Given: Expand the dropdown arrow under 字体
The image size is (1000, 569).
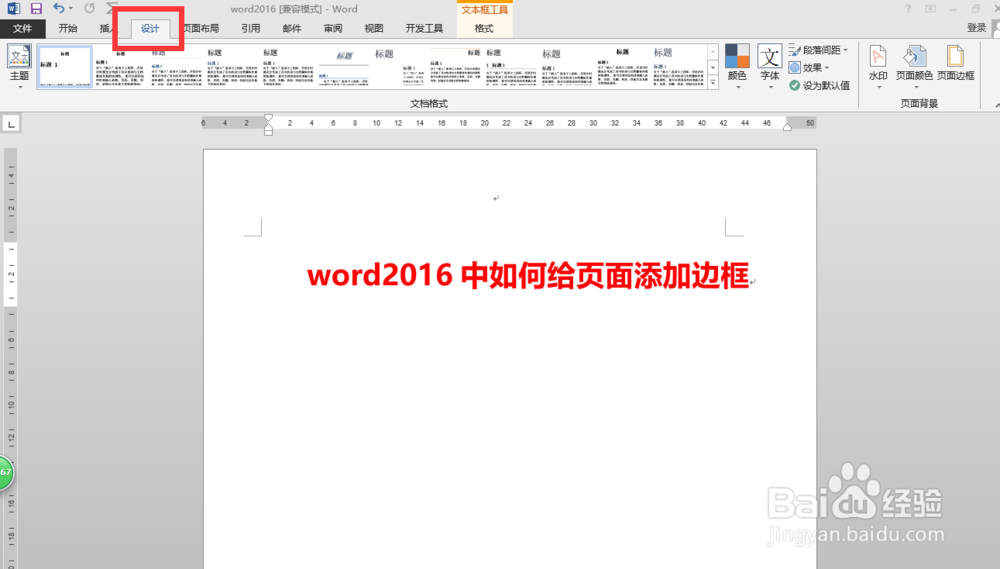Looking at the screenshot, I should [770, 87].
